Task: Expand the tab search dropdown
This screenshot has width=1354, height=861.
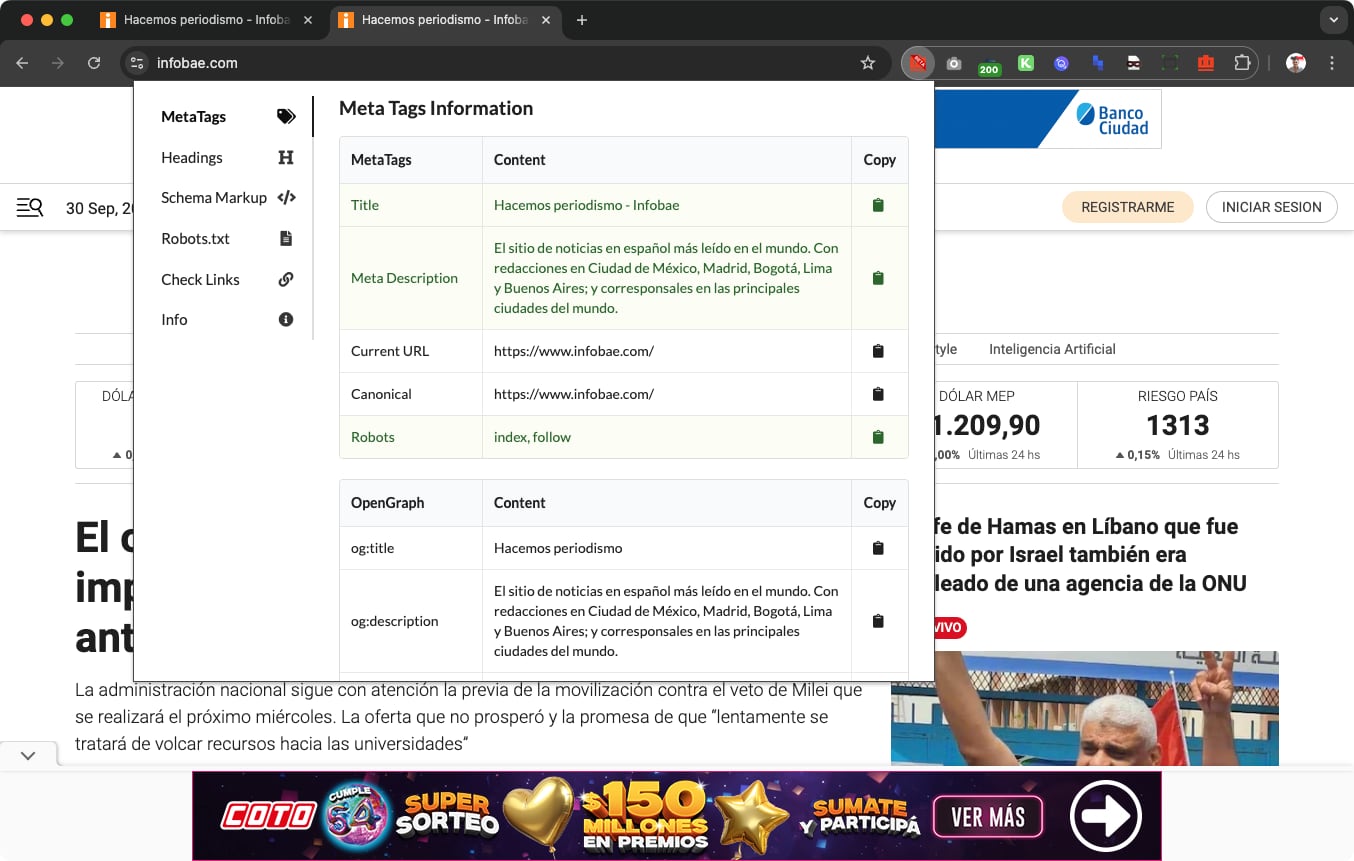Action: tap(1333, 20)
